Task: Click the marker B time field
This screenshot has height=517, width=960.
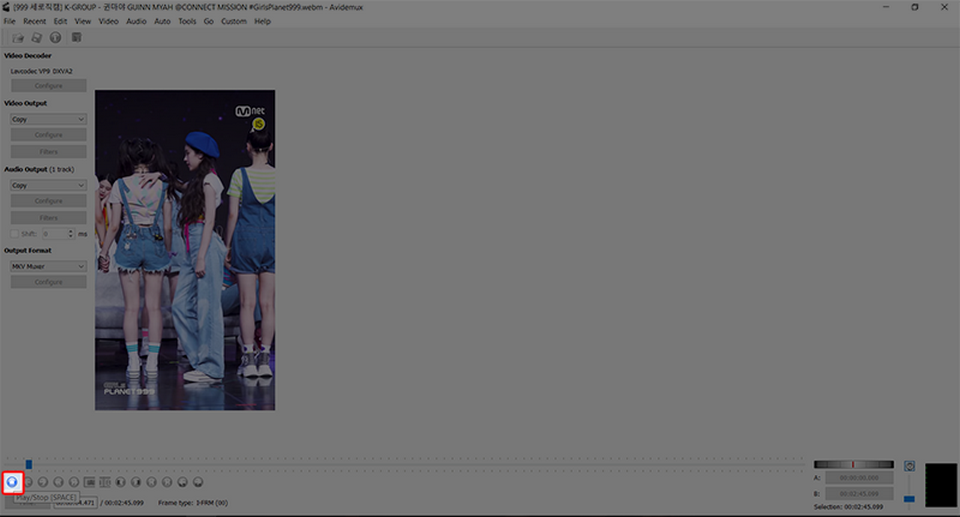Action: coord(859,493)
